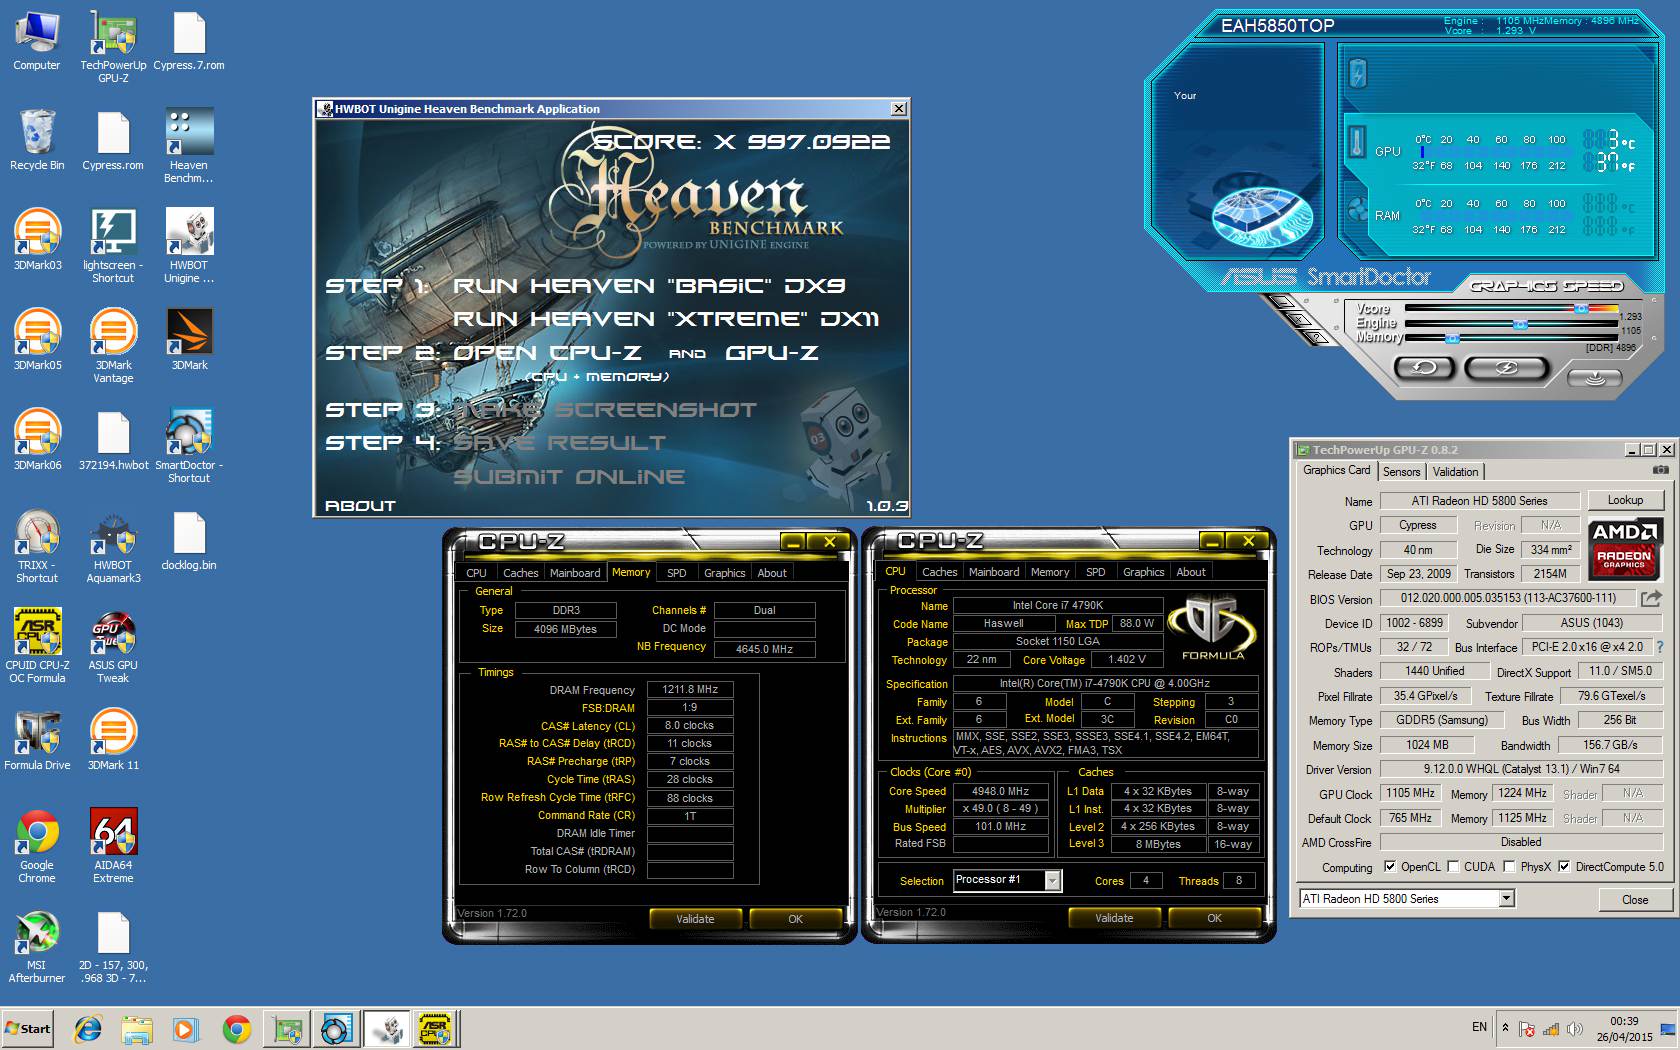
Task: Open MSI Afterburner desktop icon
Action: coord(37,947)
